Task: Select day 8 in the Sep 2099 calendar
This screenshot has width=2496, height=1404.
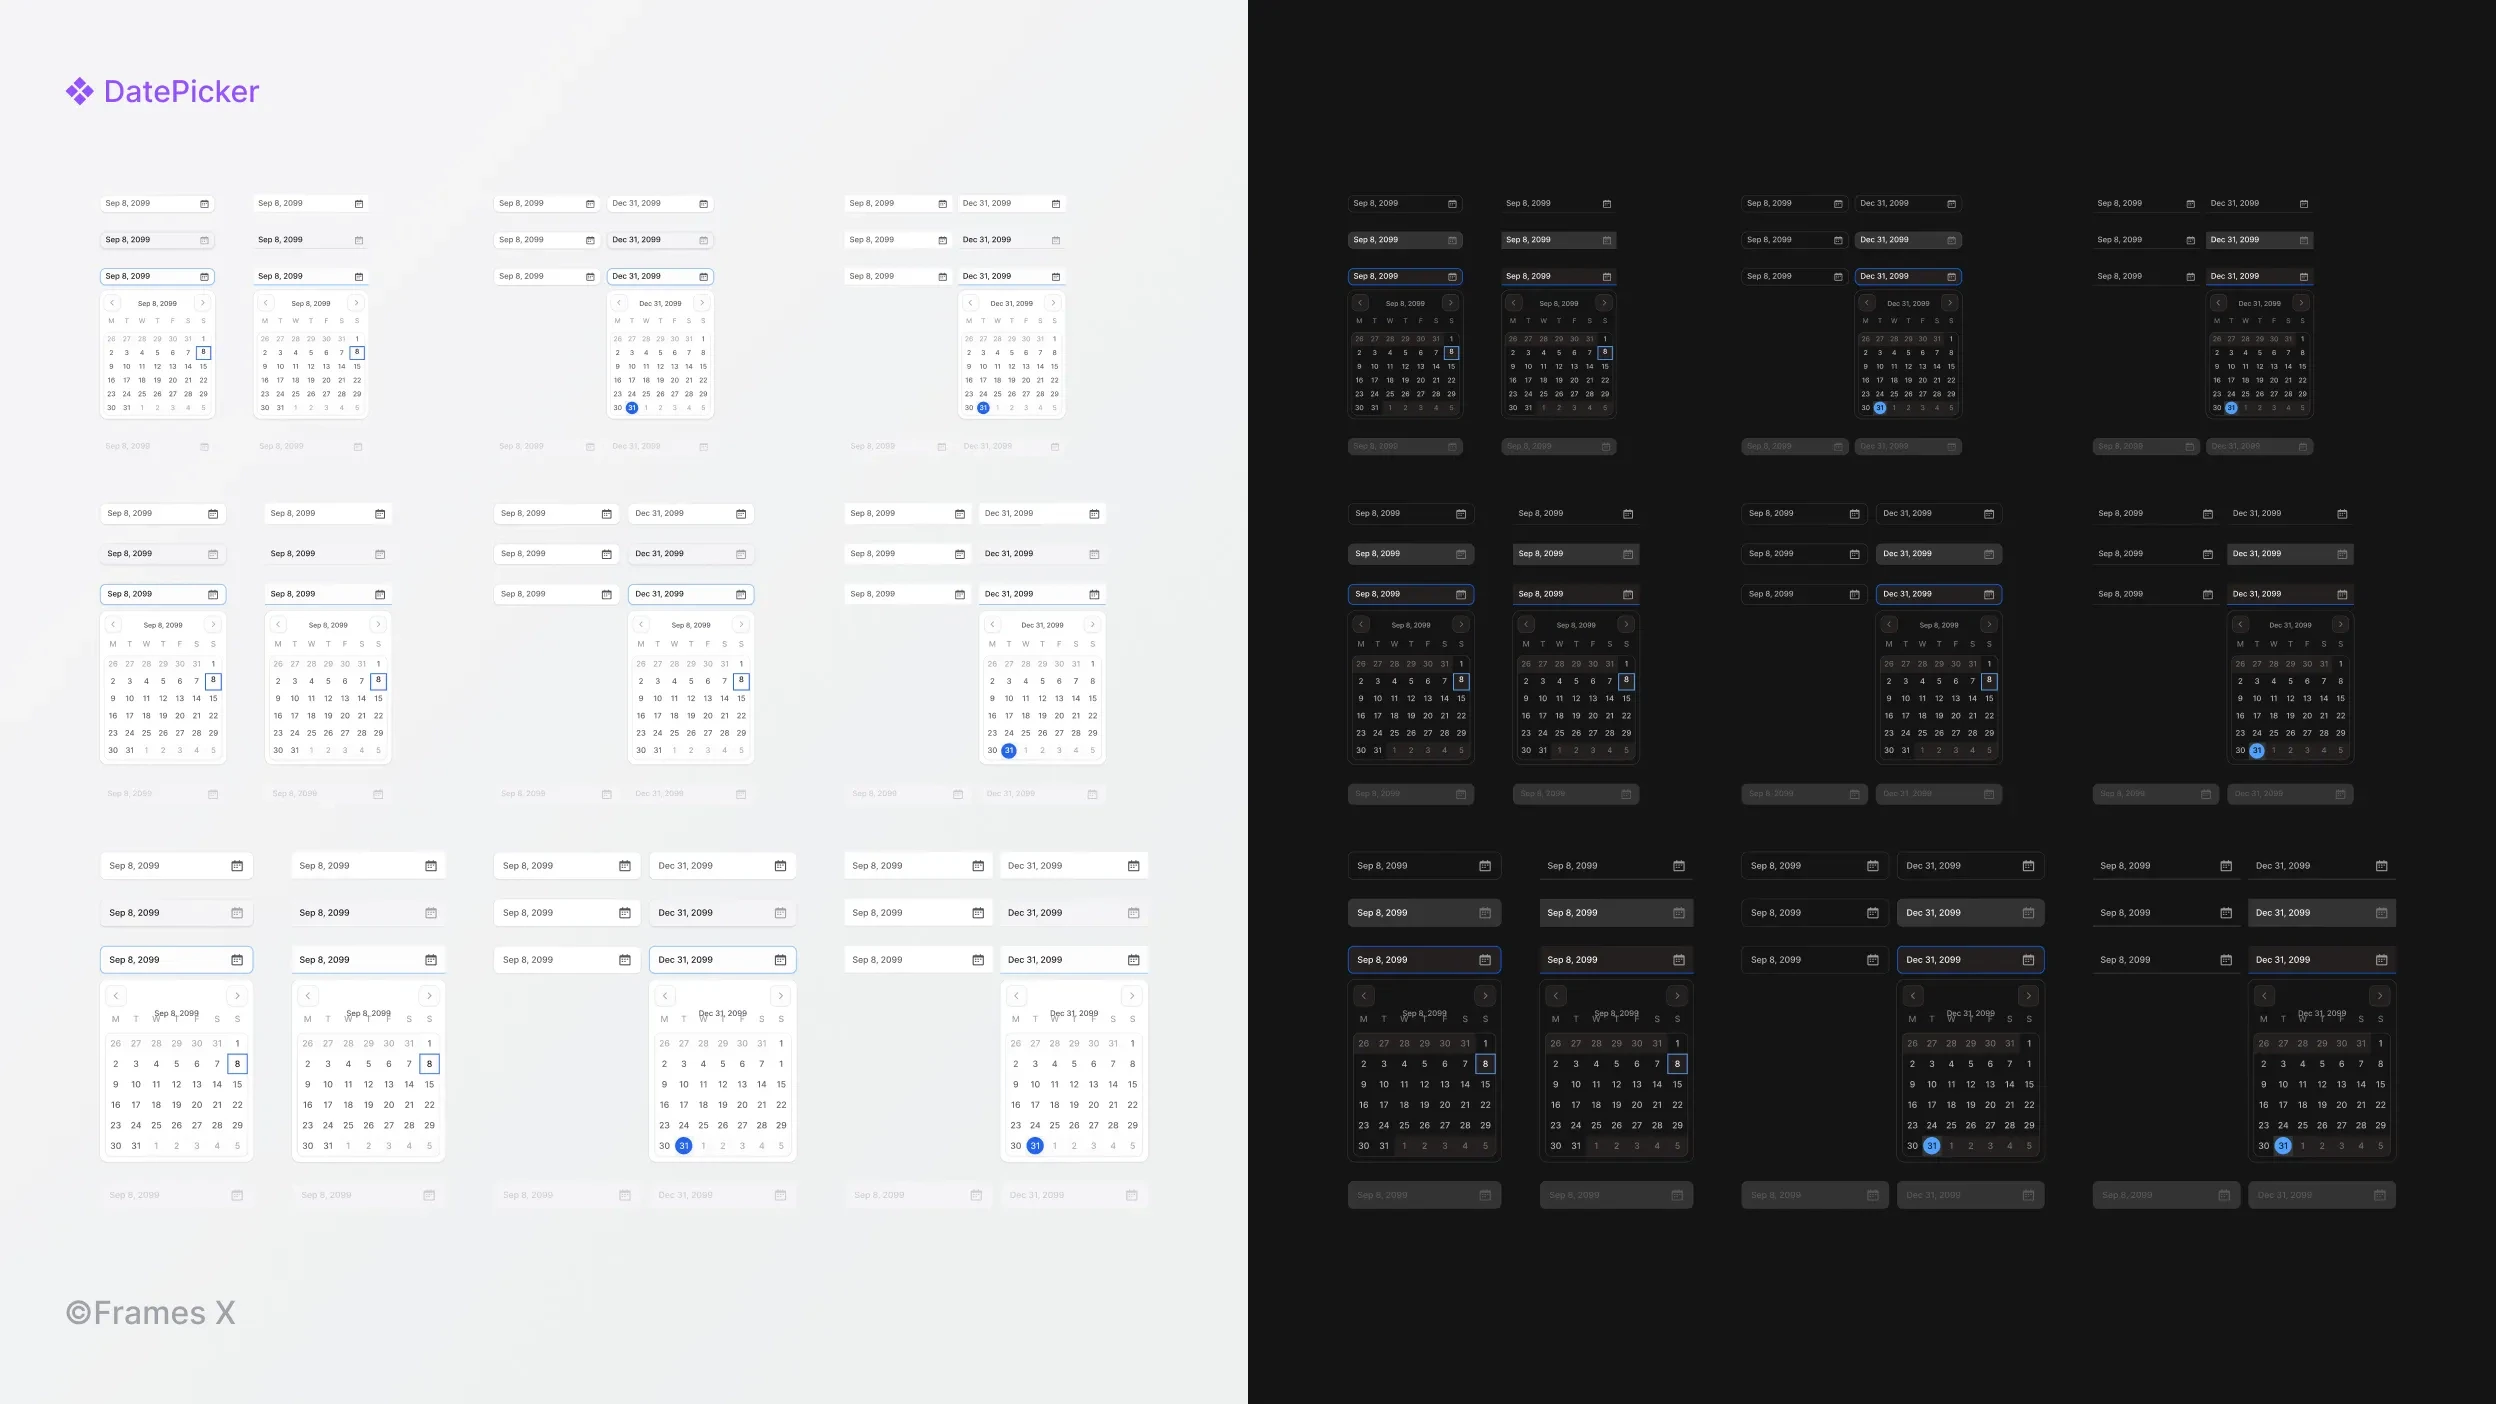Action: coord(204,352)
